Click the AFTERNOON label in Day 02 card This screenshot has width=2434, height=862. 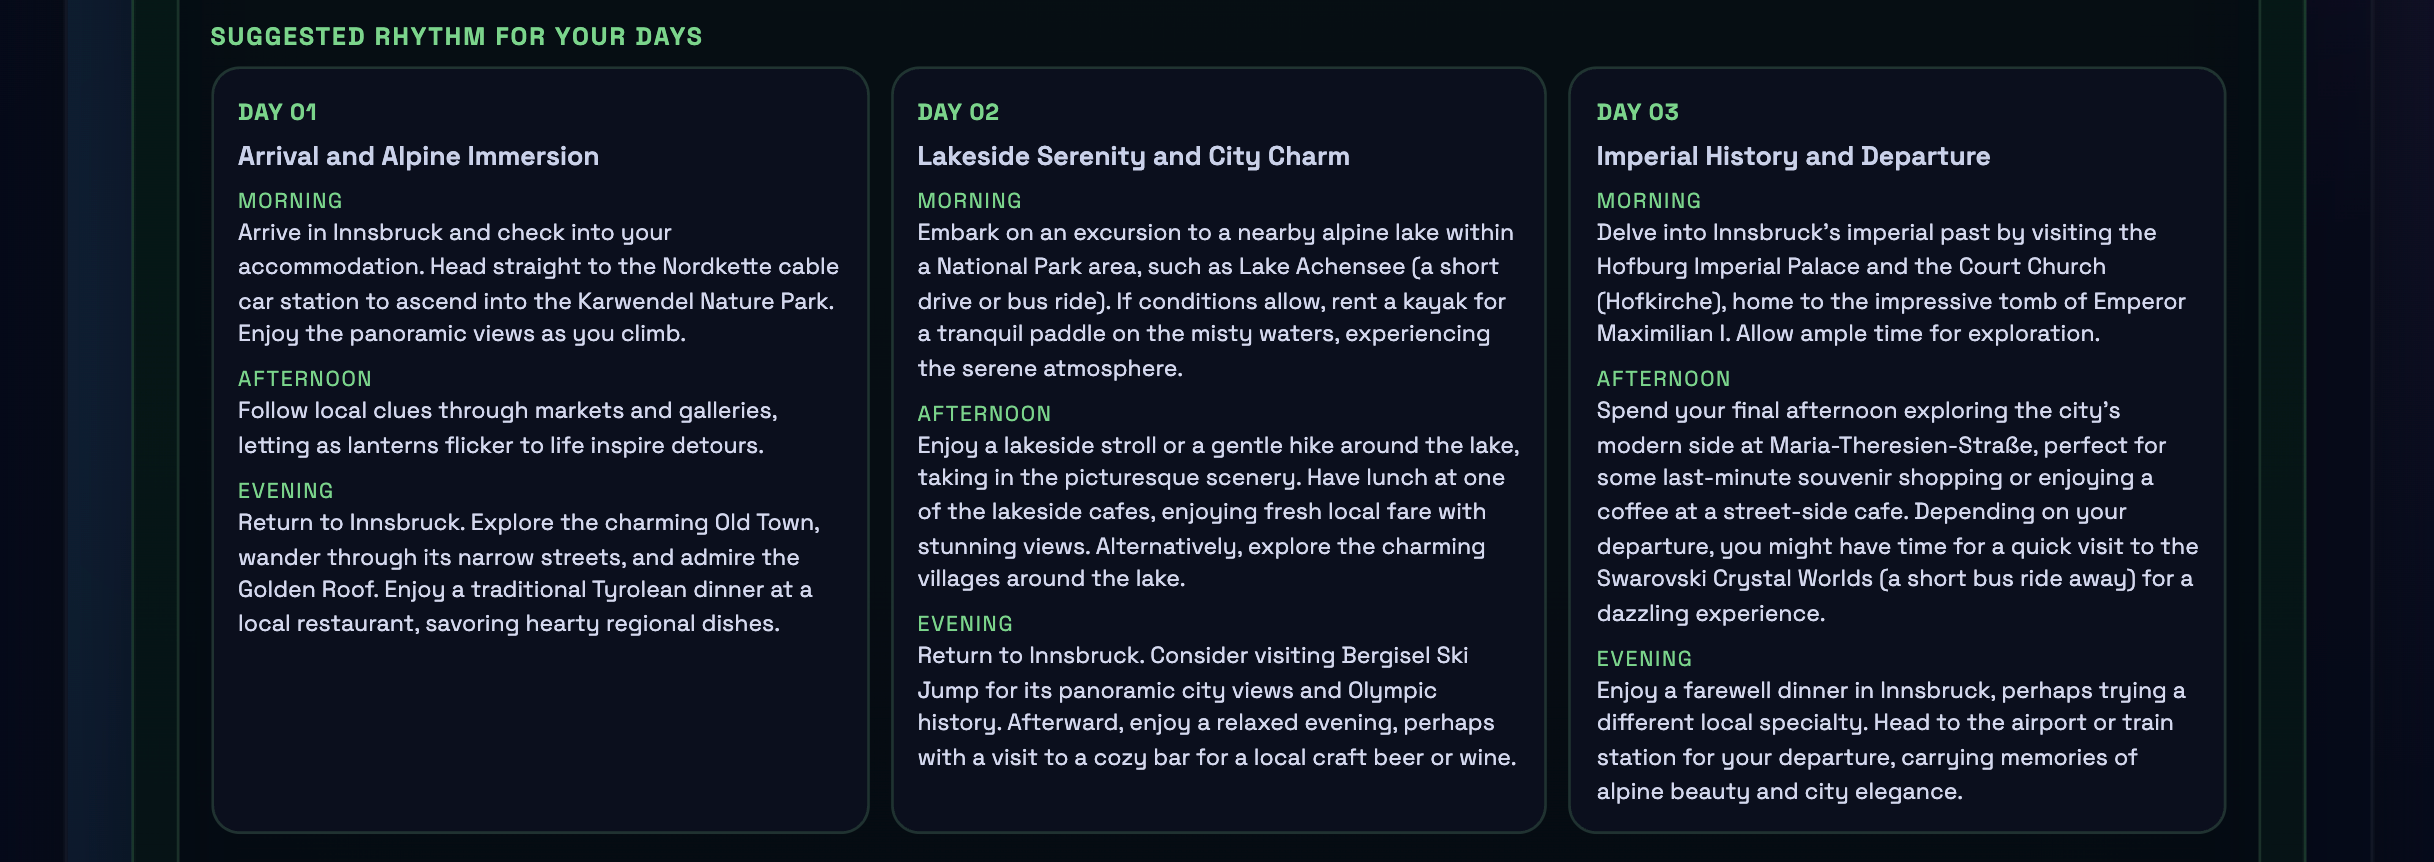tap(984, 414)
